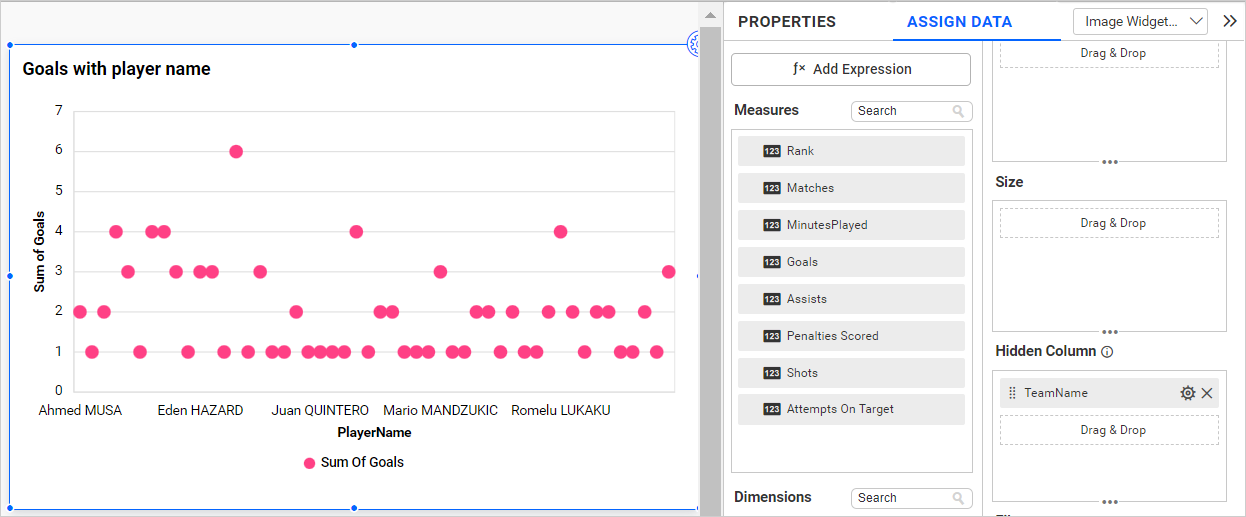Remove TeamName from Hidden Column

point(1207,393)
